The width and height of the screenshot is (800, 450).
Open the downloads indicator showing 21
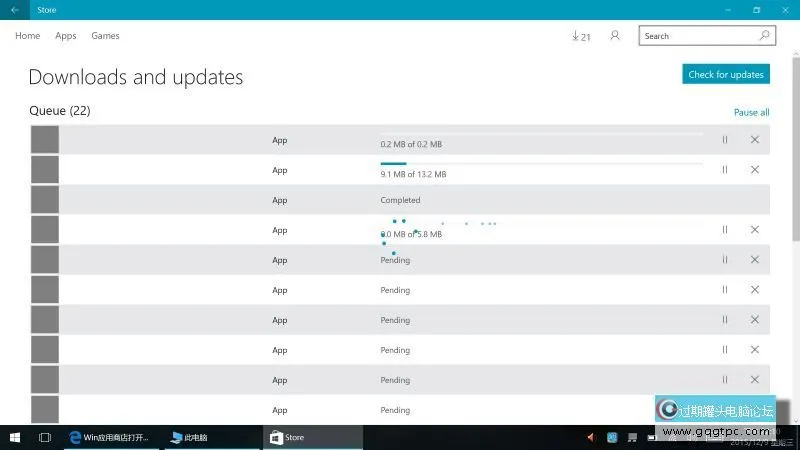tap(580, 36)
